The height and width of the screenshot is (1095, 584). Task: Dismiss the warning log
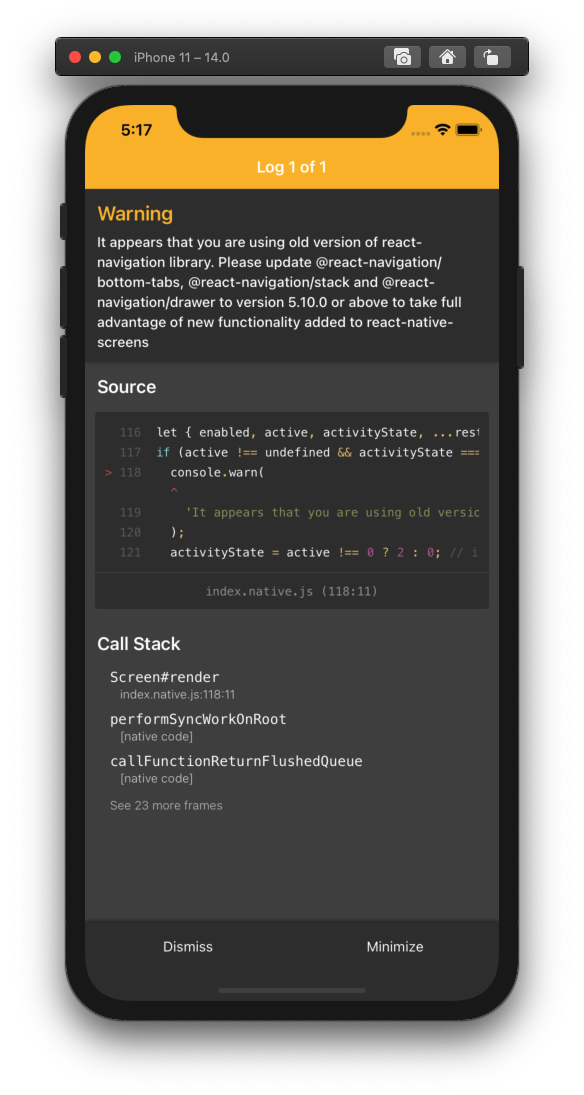click(x=188, y=947)
